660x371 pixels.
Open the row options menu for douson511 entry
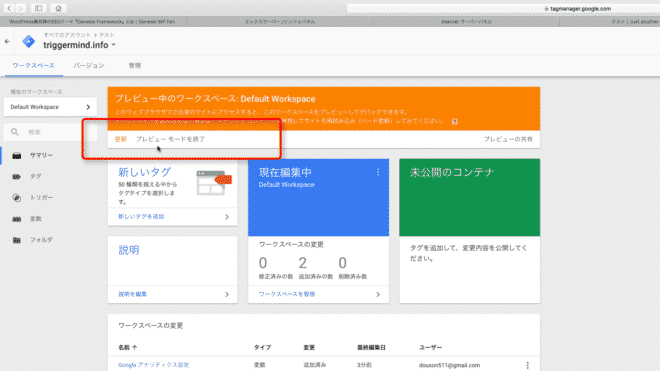click(x=527, y=365)
